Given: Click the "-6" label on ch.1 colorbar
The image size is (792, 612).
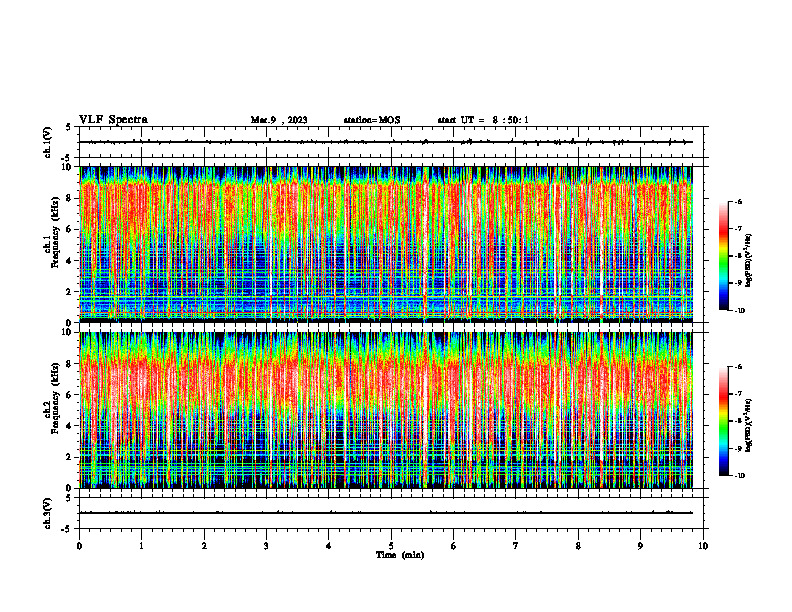Looking at the screenshot, I should pyautogui.click(x=738, y=201).
